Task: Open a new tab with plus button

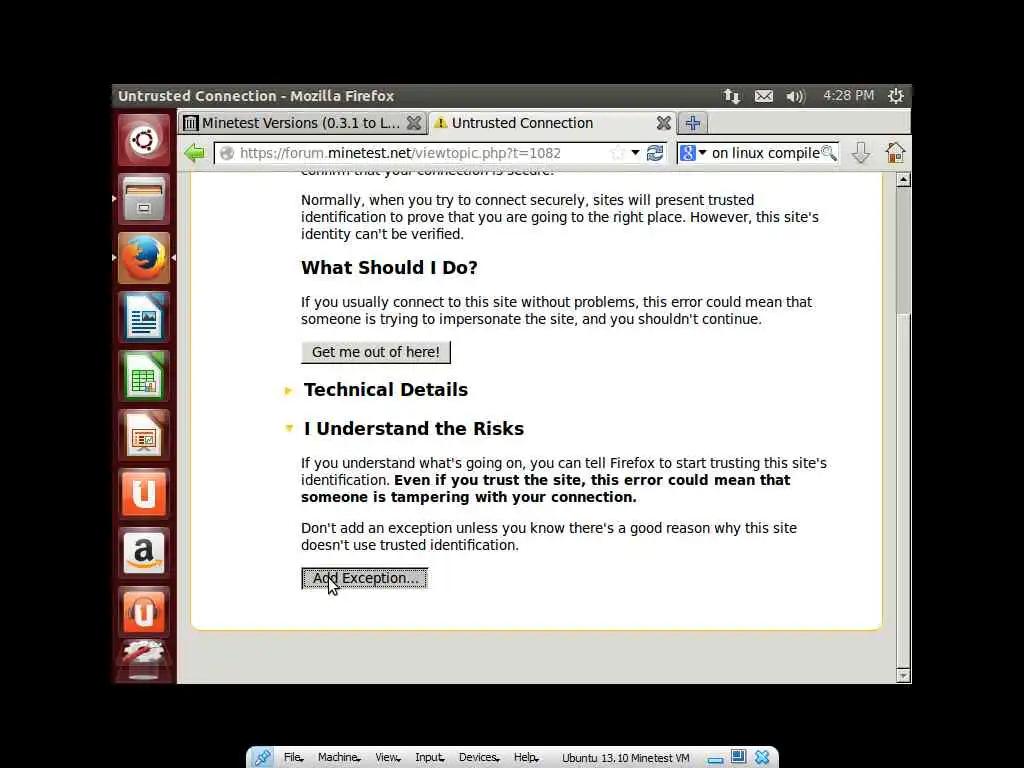Action: (693, 123)
